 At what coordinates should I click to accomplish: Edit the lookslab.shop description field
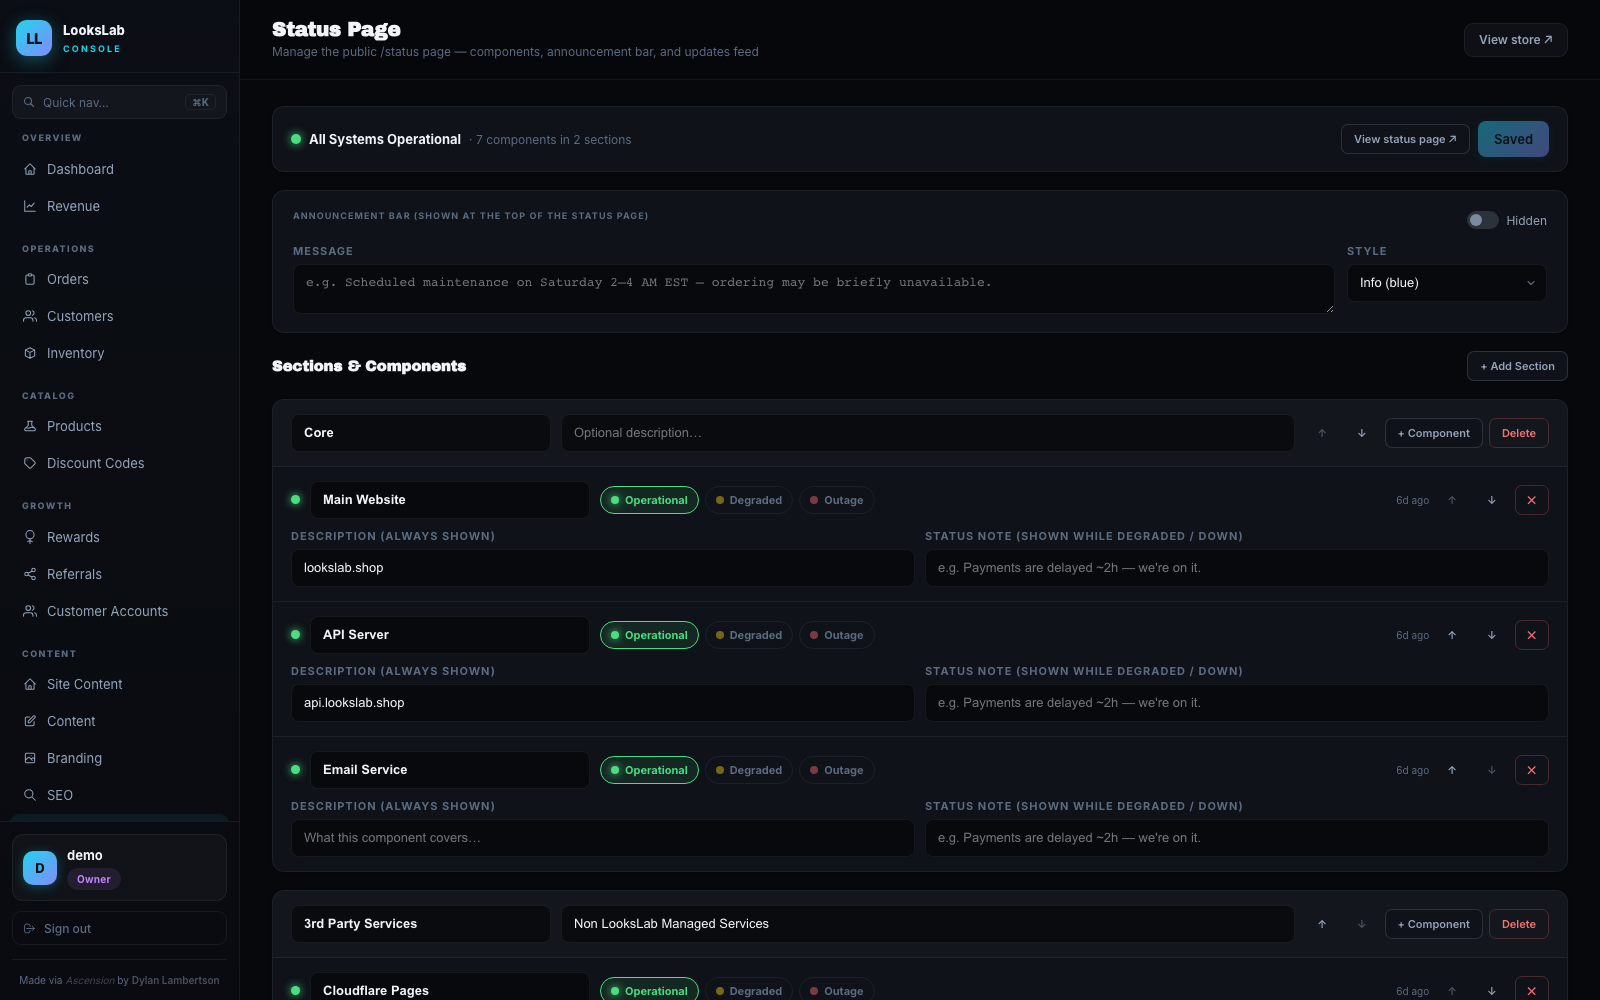click(x=602, y=568)
